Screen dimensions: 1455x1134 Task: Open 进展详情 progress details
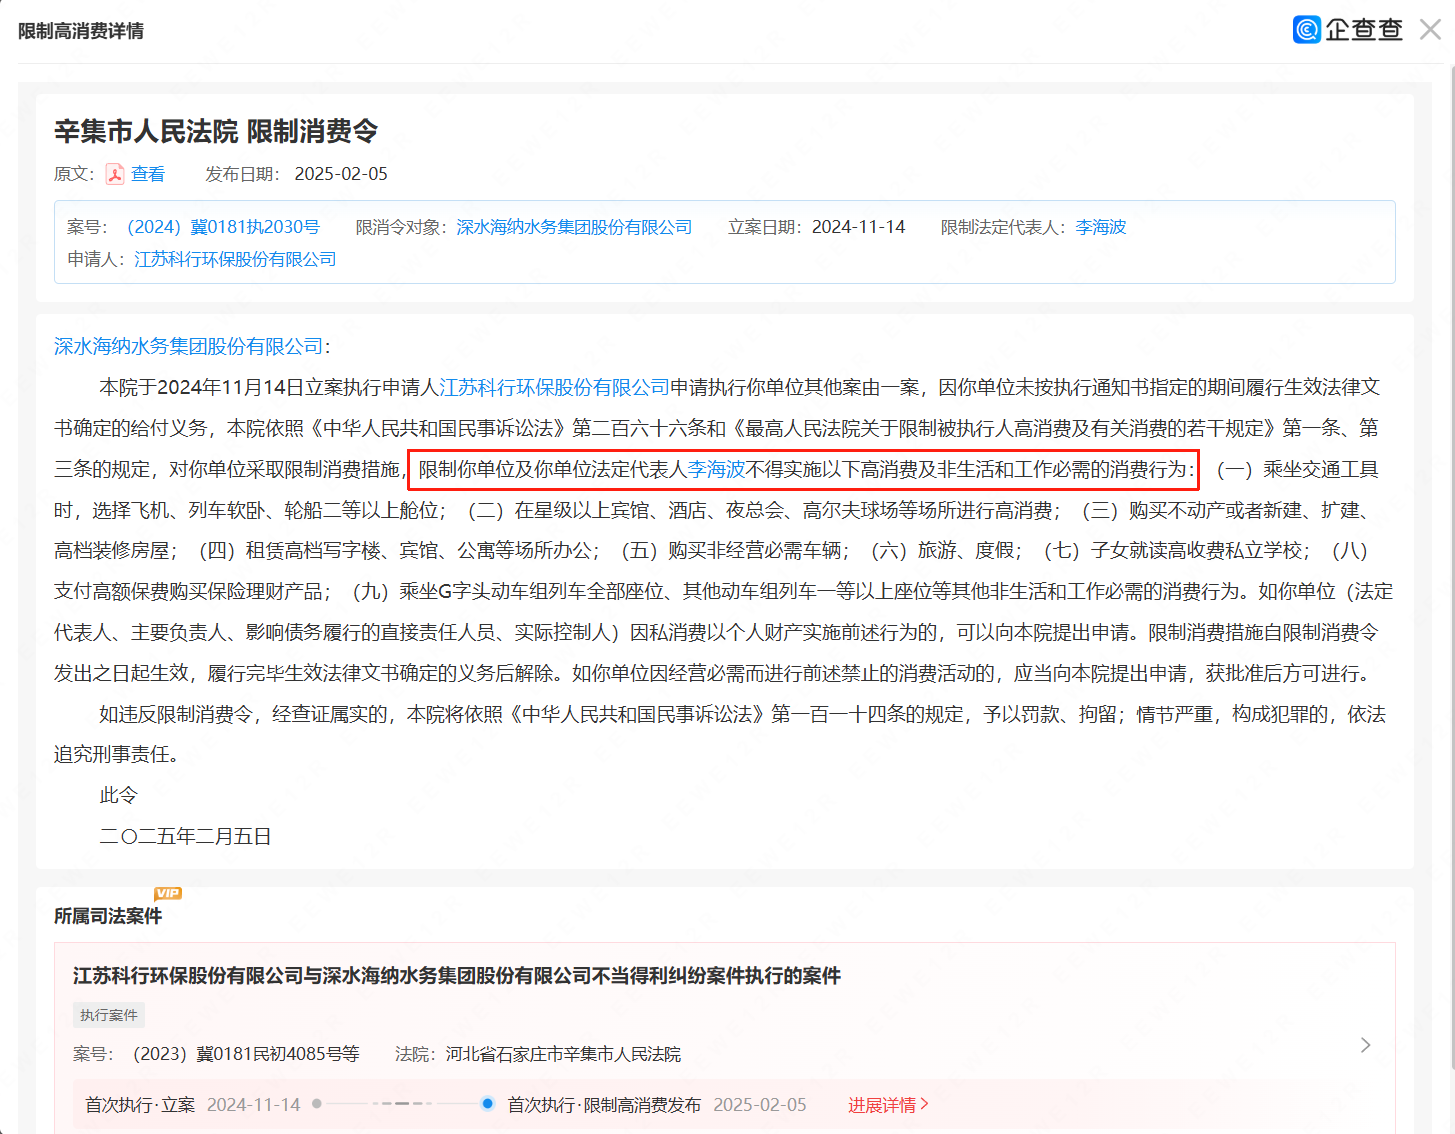coord(888,1105)
